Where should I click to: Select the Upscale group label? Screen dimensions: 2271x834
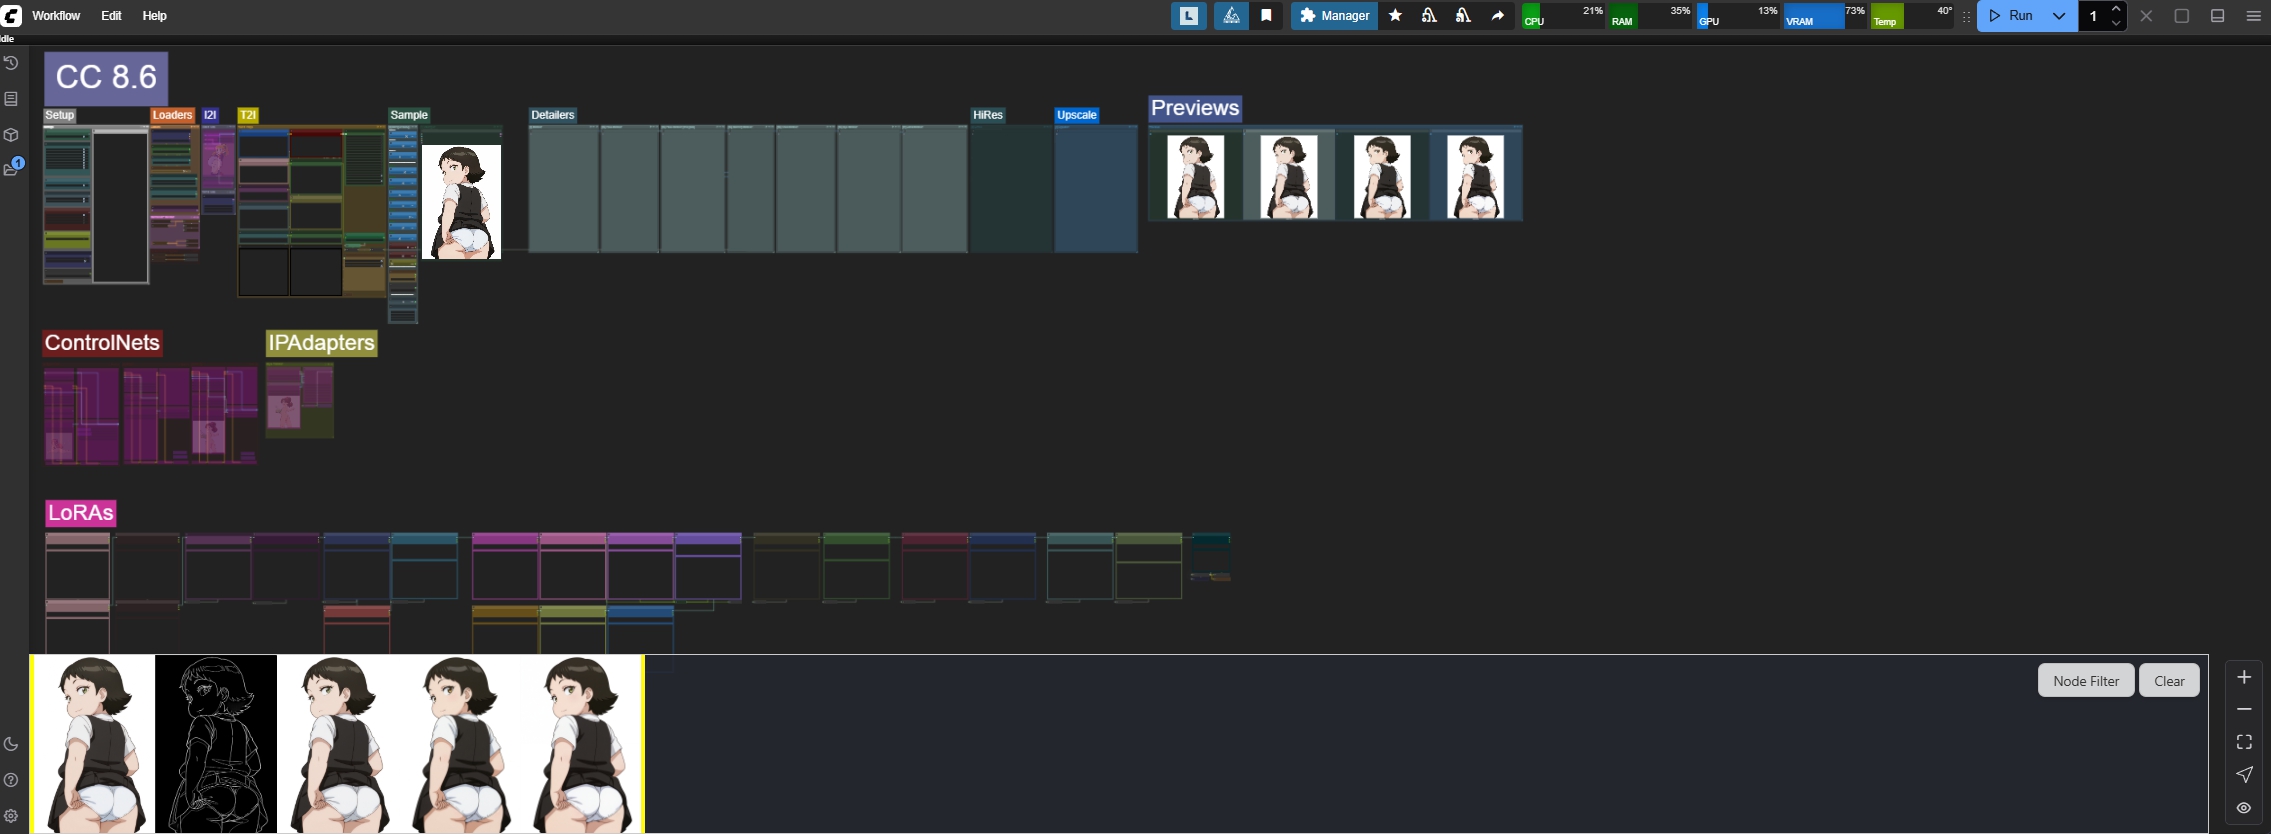click(1077, 115)
